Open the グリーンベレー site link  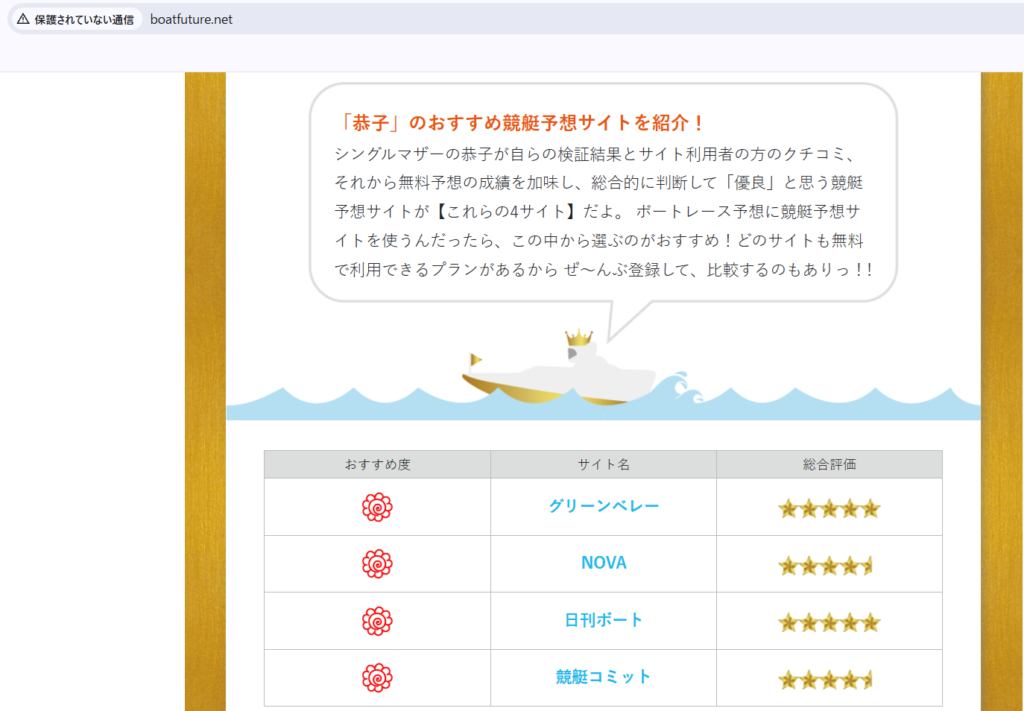click(603, 506)
